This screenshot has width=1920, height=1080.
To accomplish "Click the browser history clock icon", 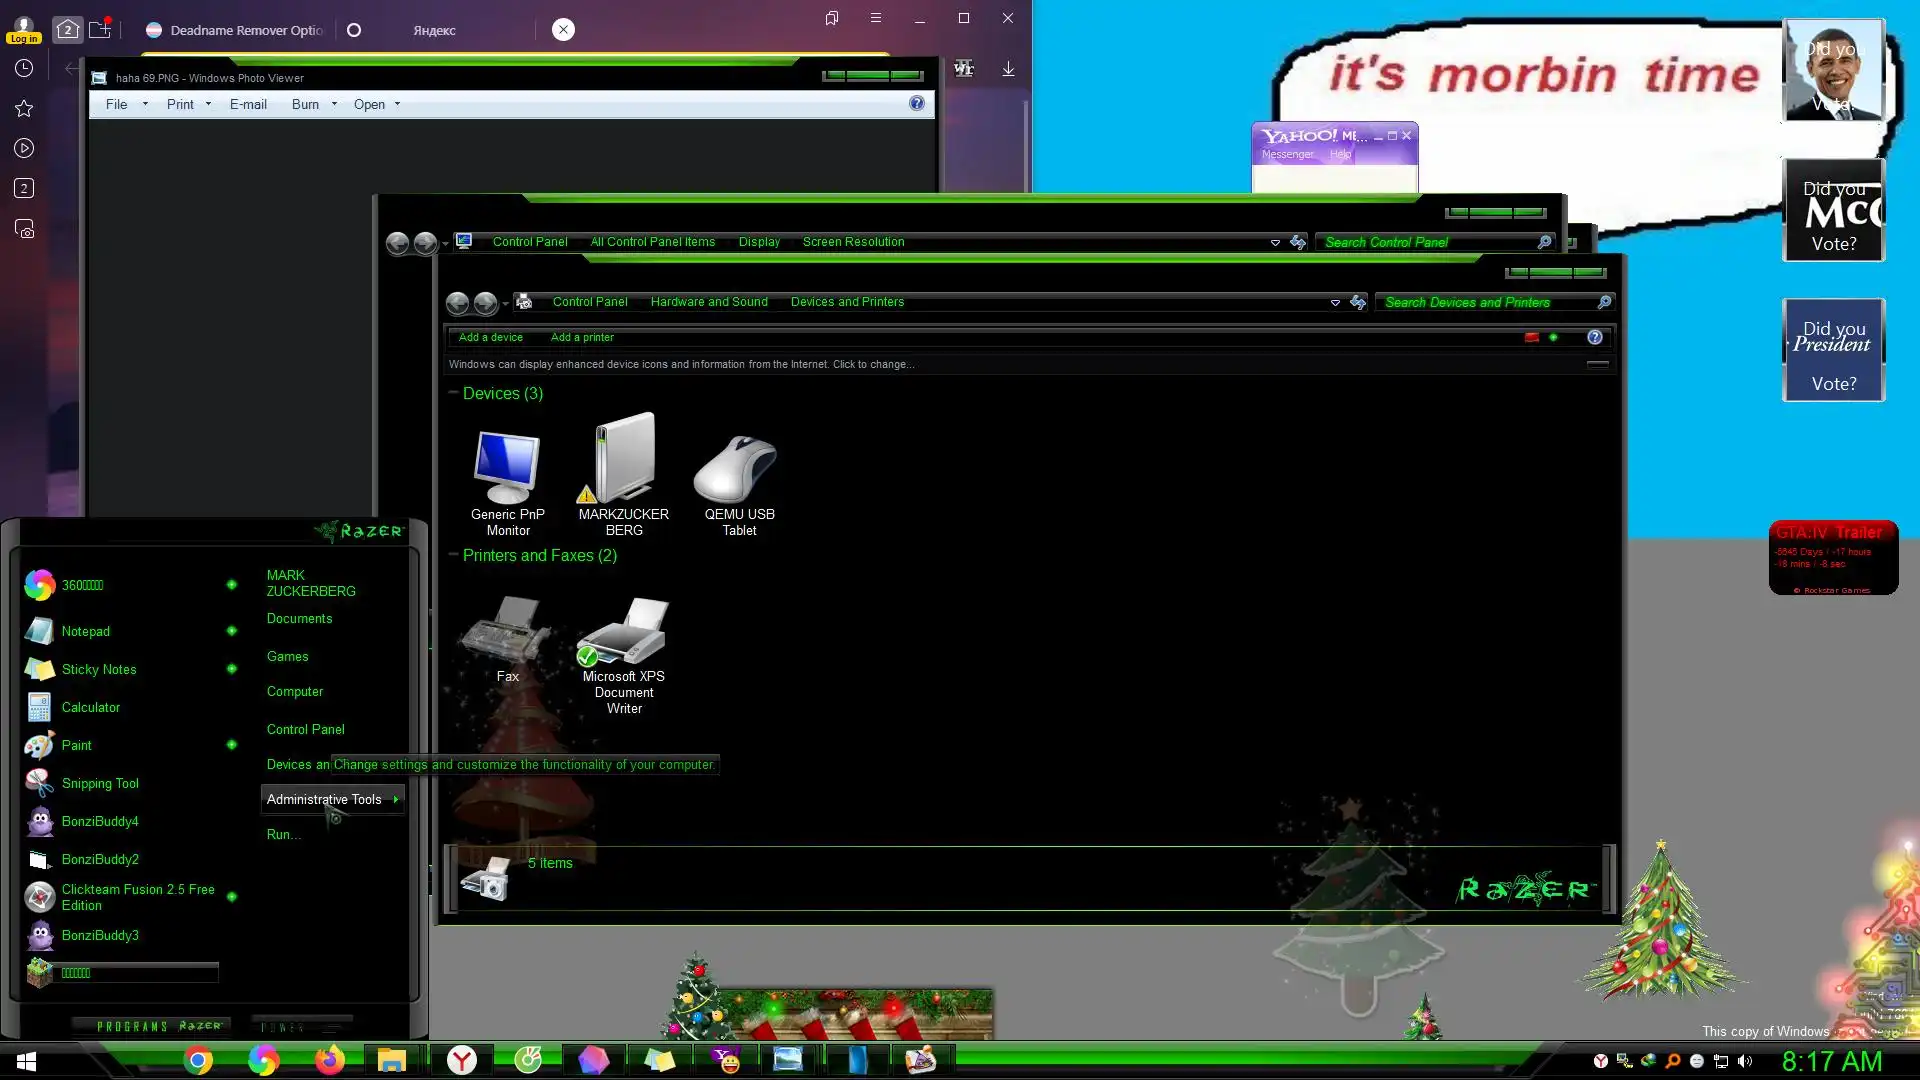I will pyautogui.click(x=24, y=68).
